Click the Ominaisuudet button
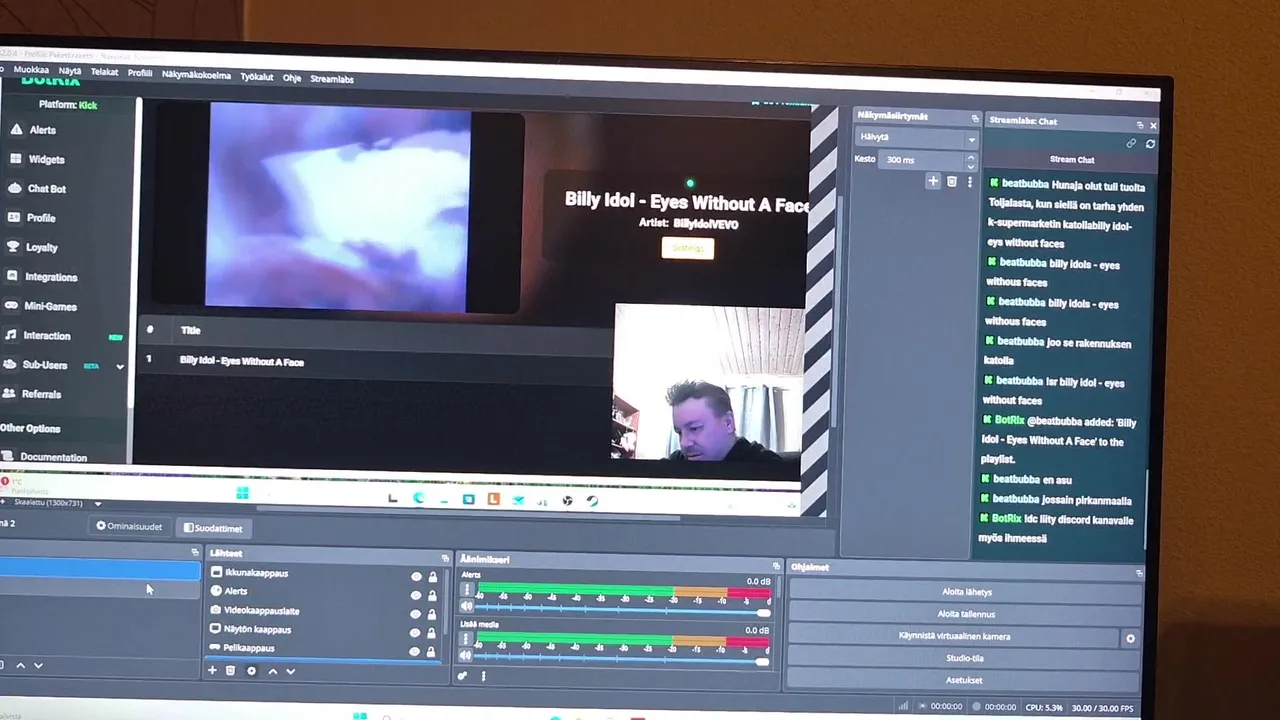Screen dimensions: 1280x720 click(129, 526)
